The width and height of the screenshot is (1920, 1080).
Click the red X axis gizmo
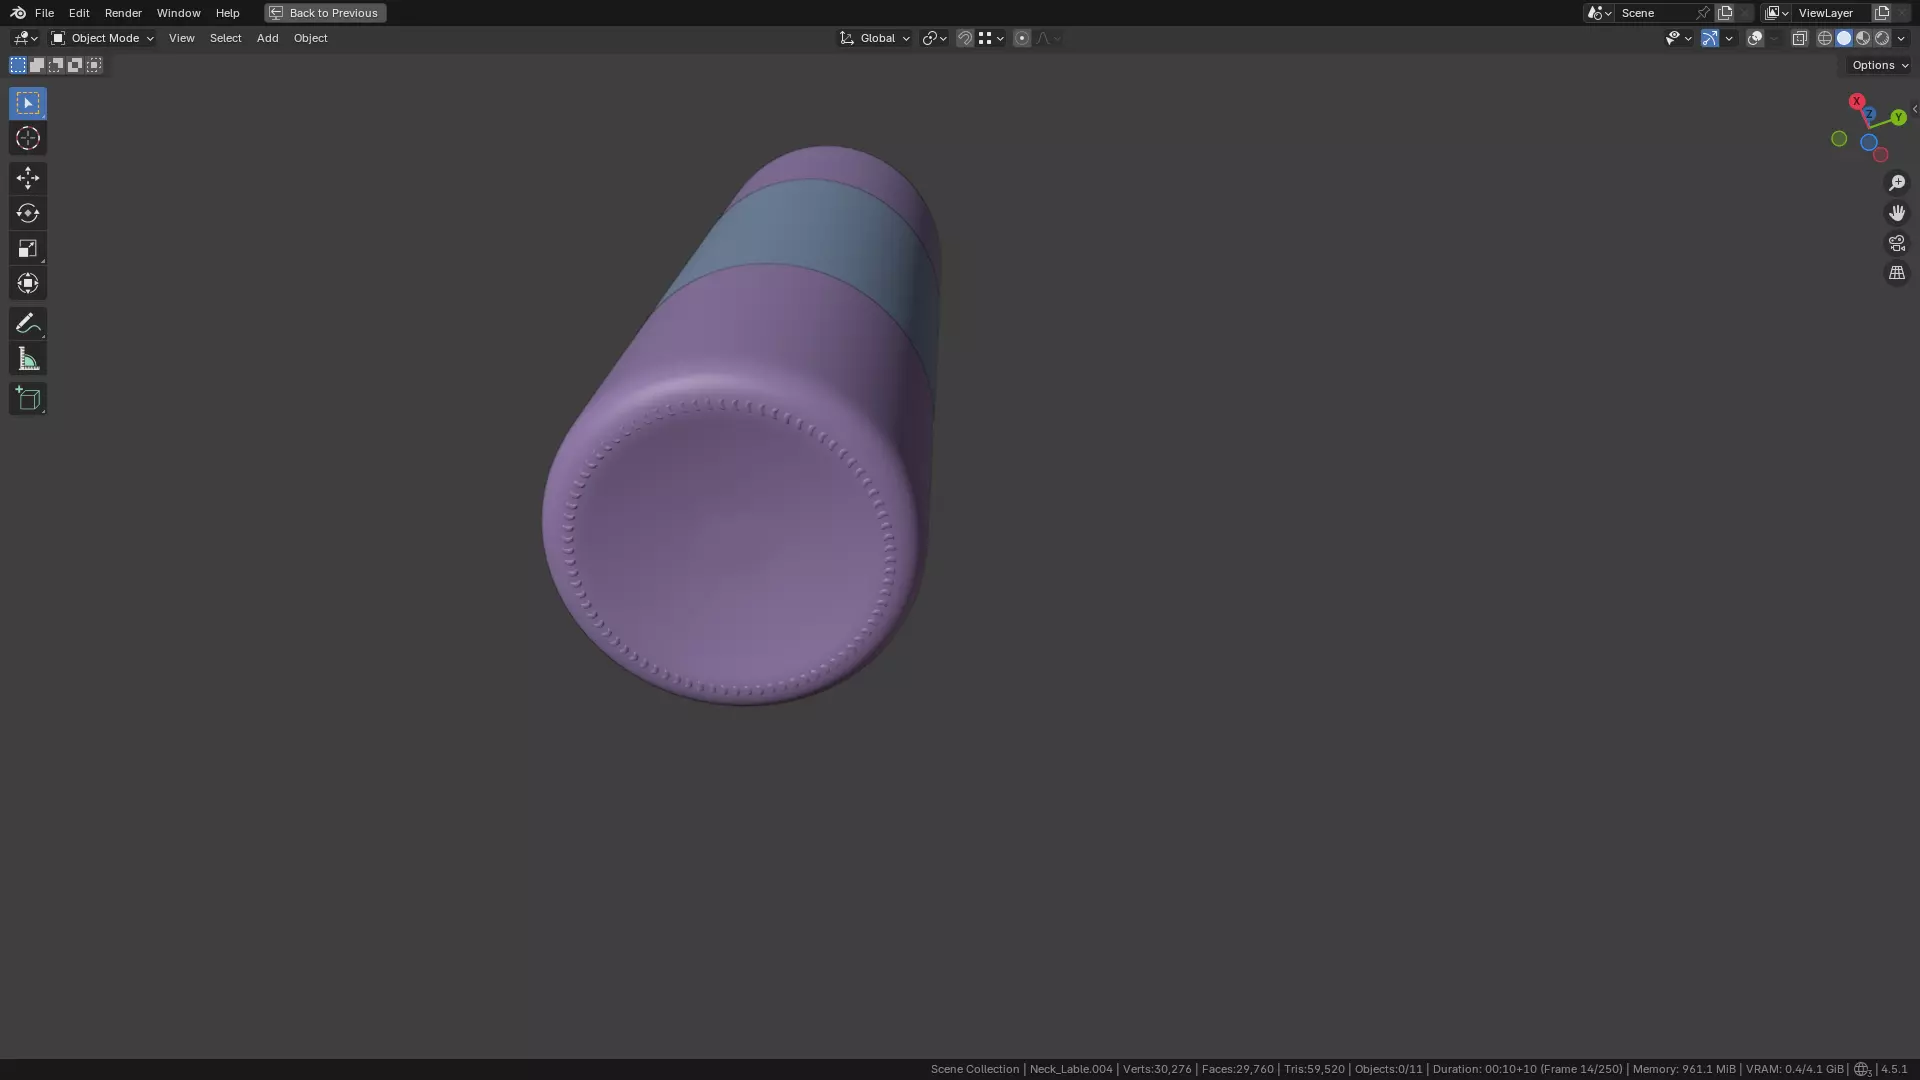(1857, 101)
